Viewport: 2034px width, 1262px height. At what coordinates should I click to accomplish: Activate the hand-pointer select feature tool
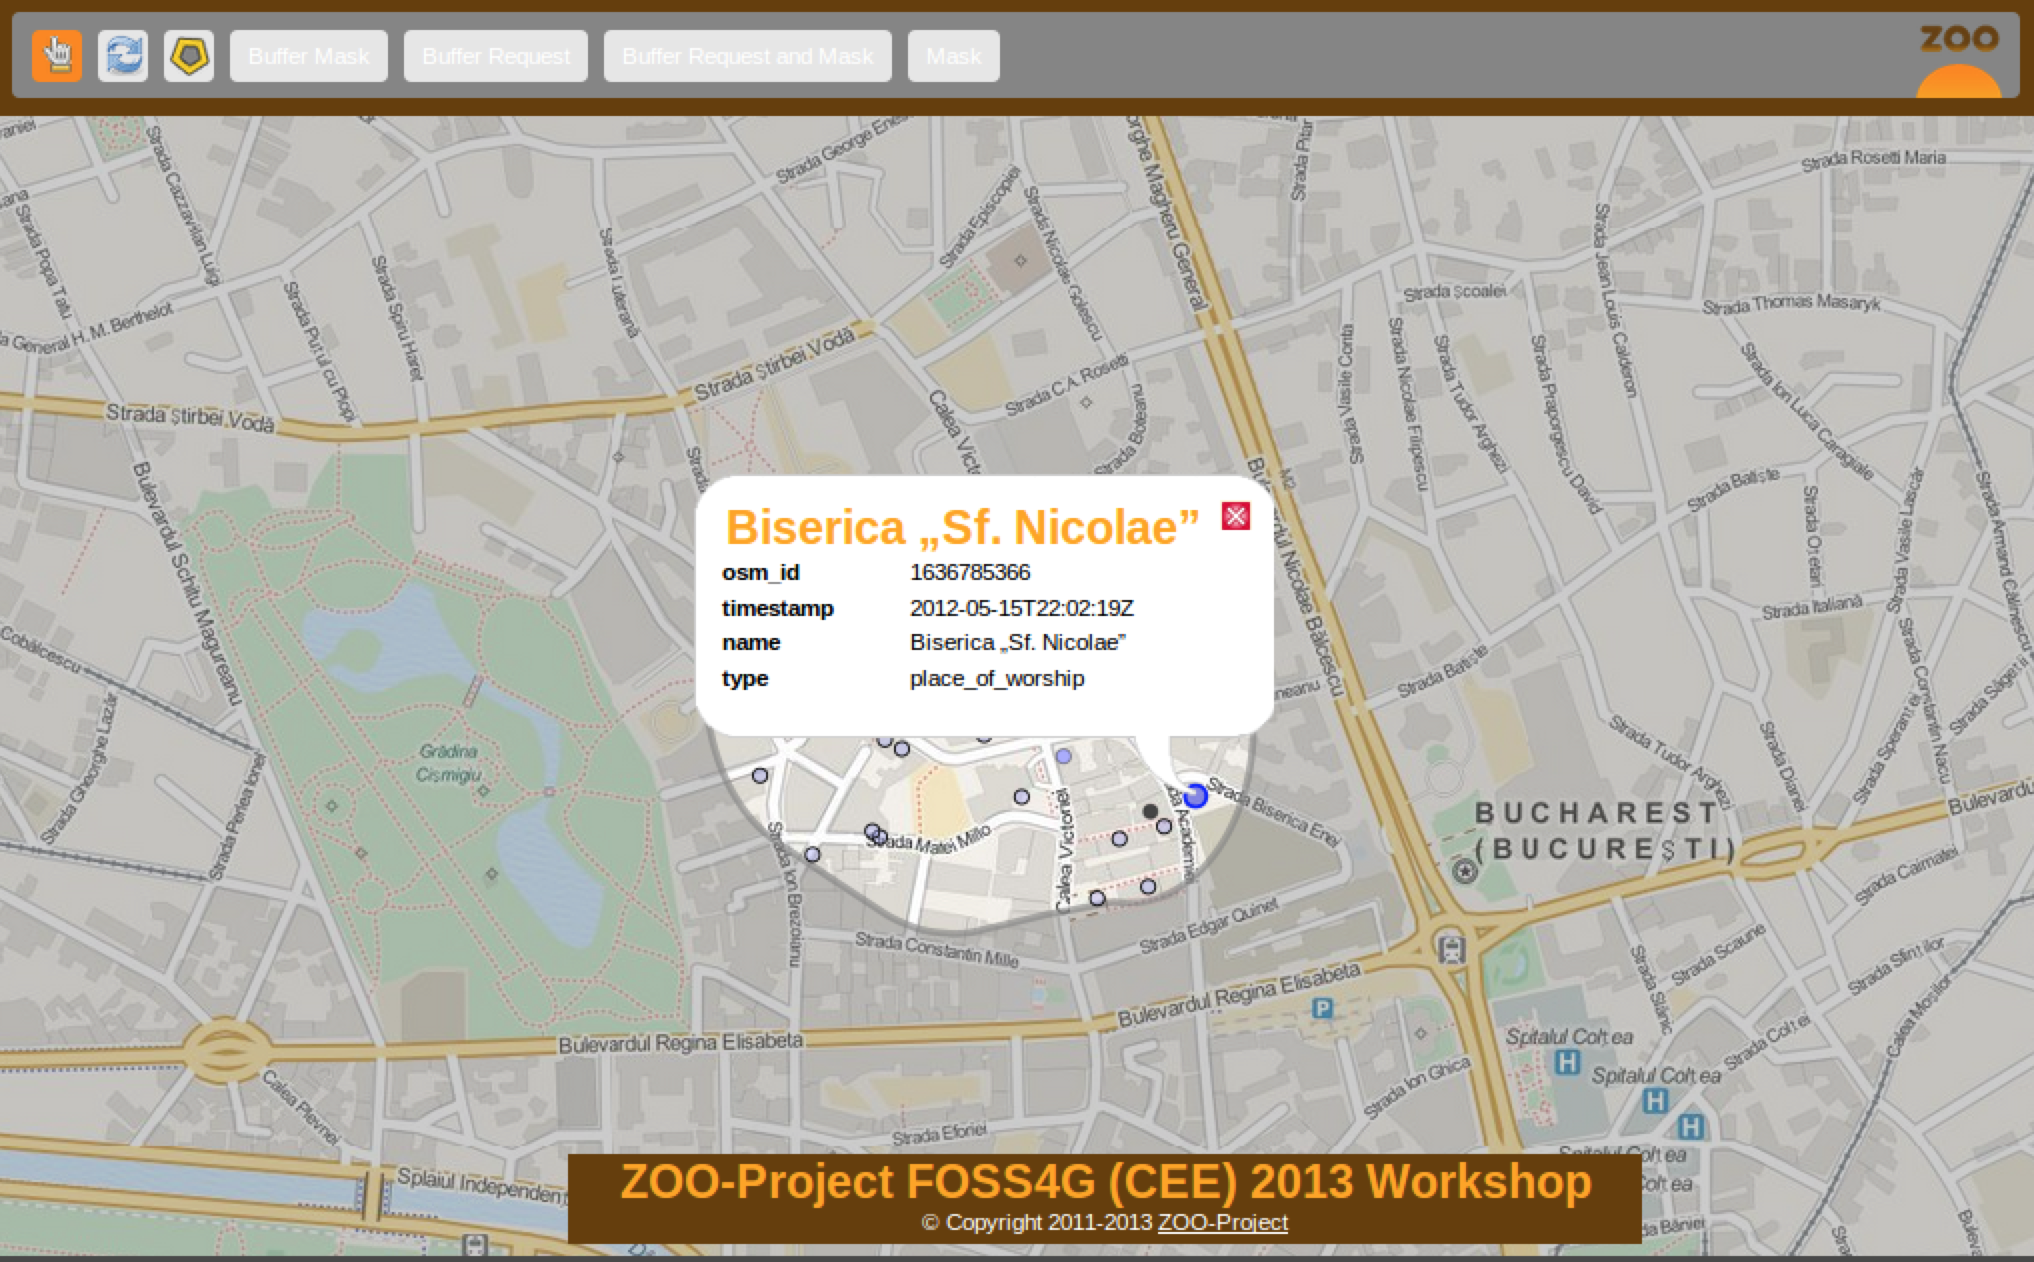coord(57,56)
